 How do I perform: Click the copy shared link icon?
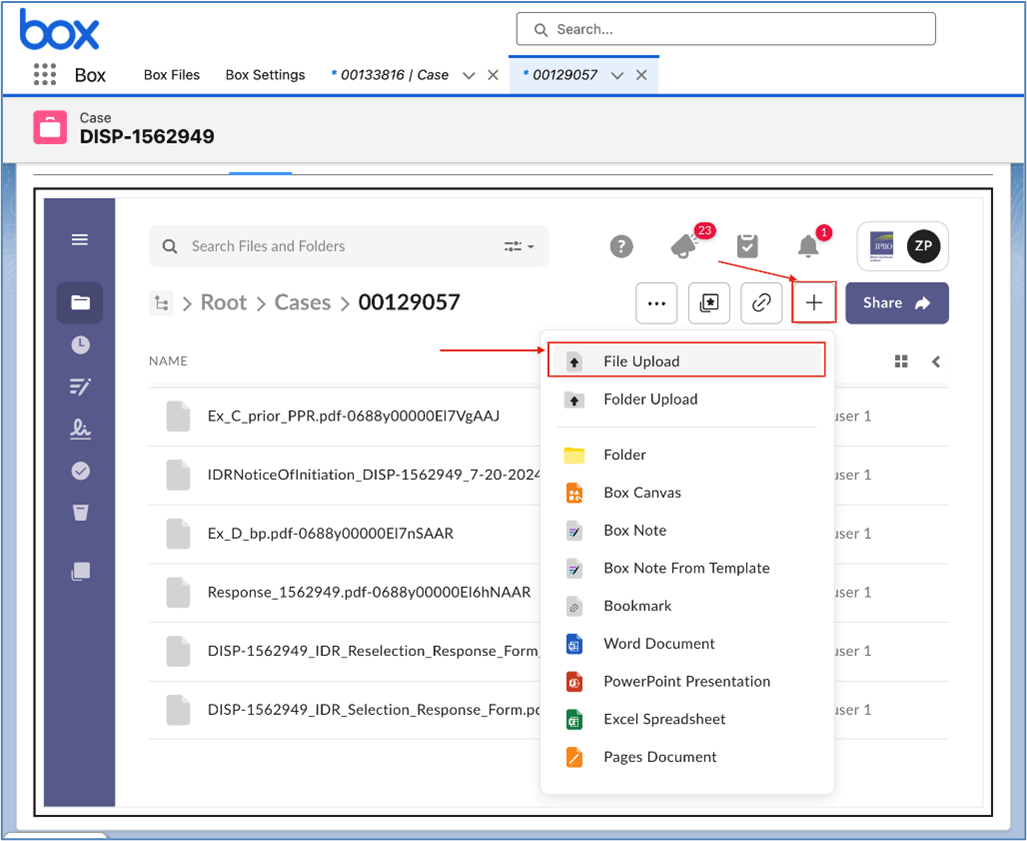tap(761, 303)
